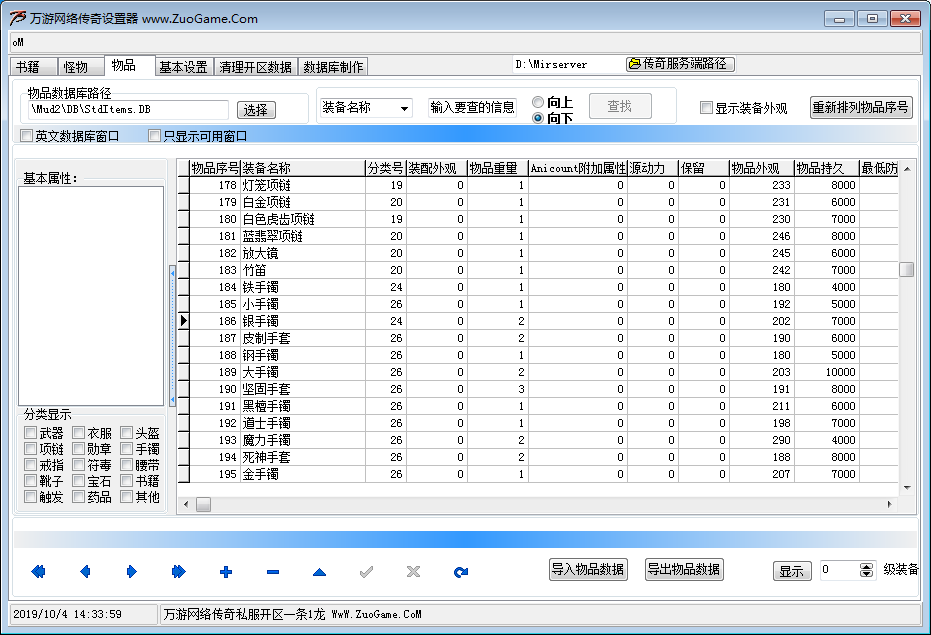931x635 pixels.
Task: Switch to the 书籍 tab
Action: pos(33,67)
